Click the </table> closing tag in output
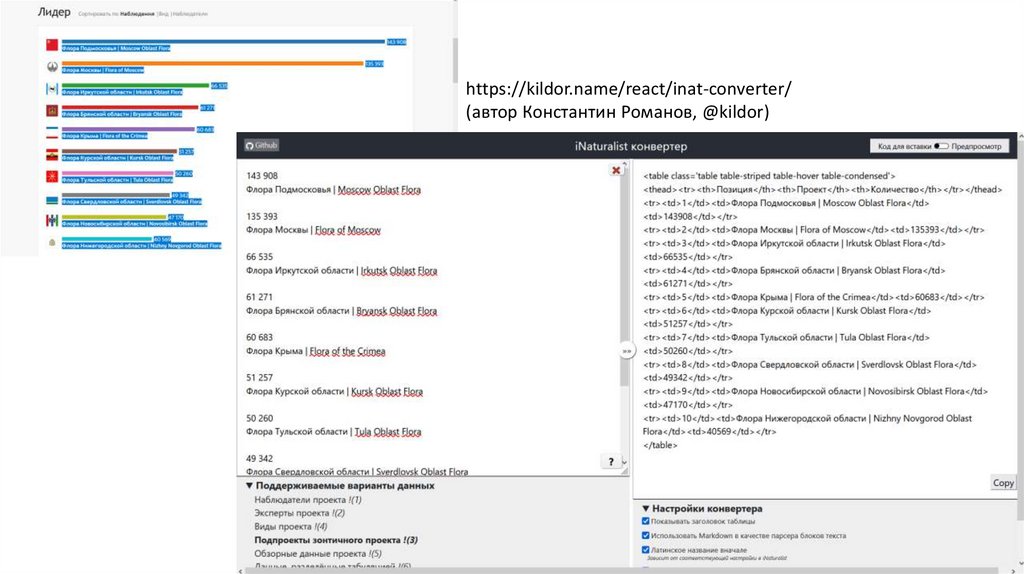This screenshot has height=574, width=1024. tap(660, 445)
